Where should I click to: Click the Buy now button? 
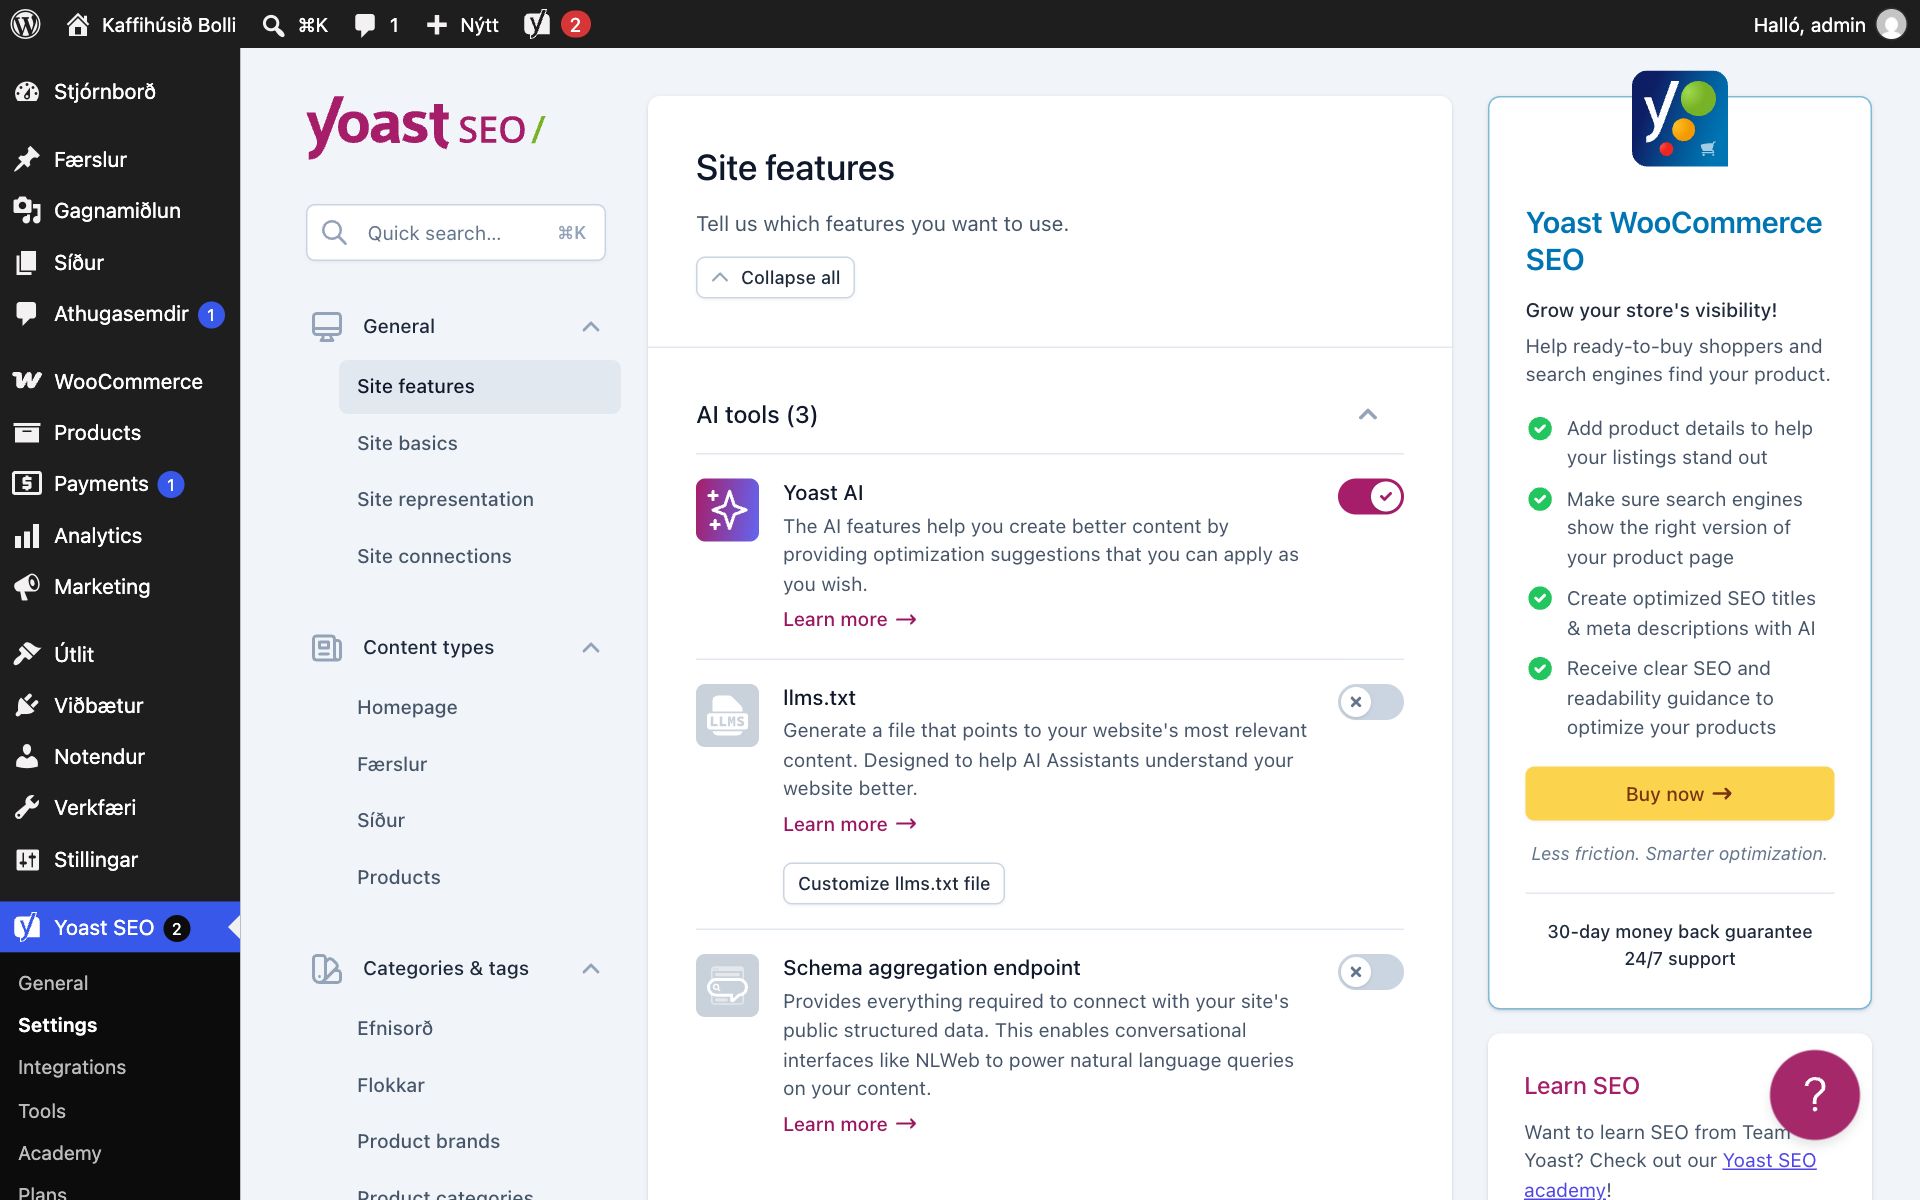click(x=1679, y=794)
